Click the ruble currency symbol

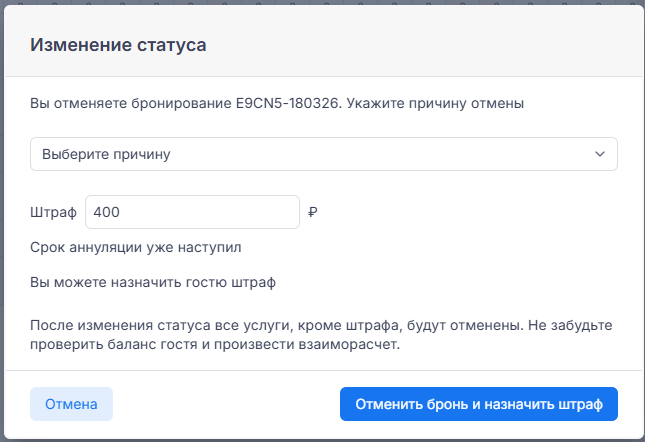[x=313, y=212]
